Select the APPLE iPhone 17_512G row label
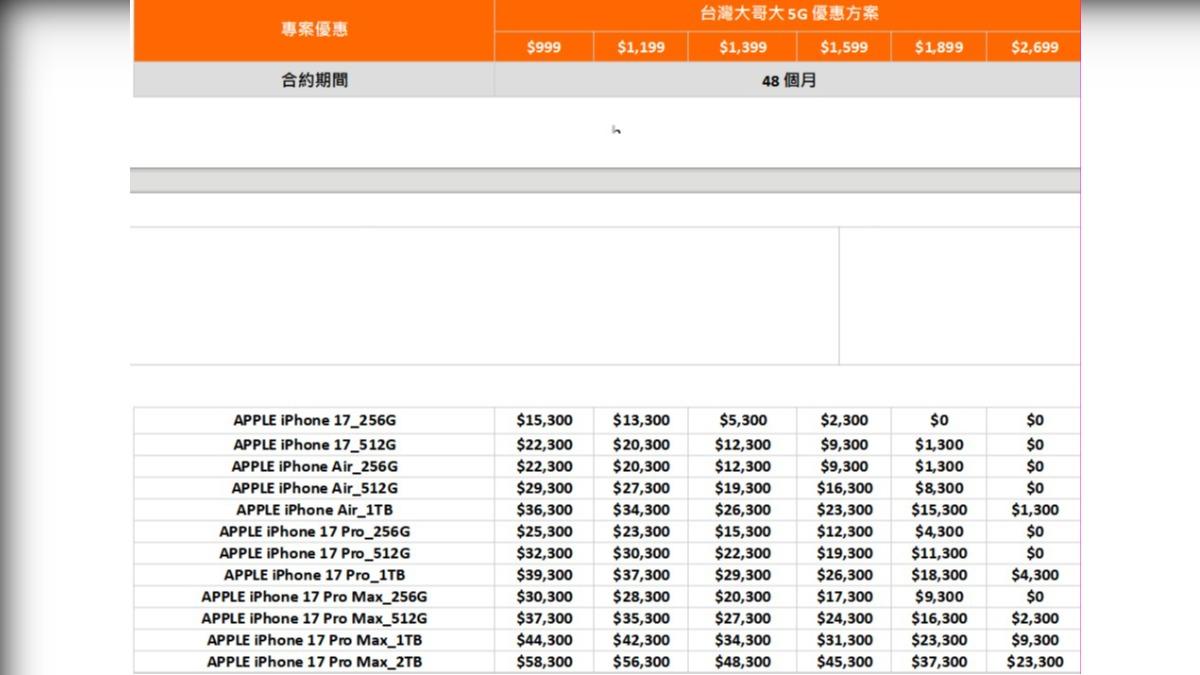 [314, 444]
